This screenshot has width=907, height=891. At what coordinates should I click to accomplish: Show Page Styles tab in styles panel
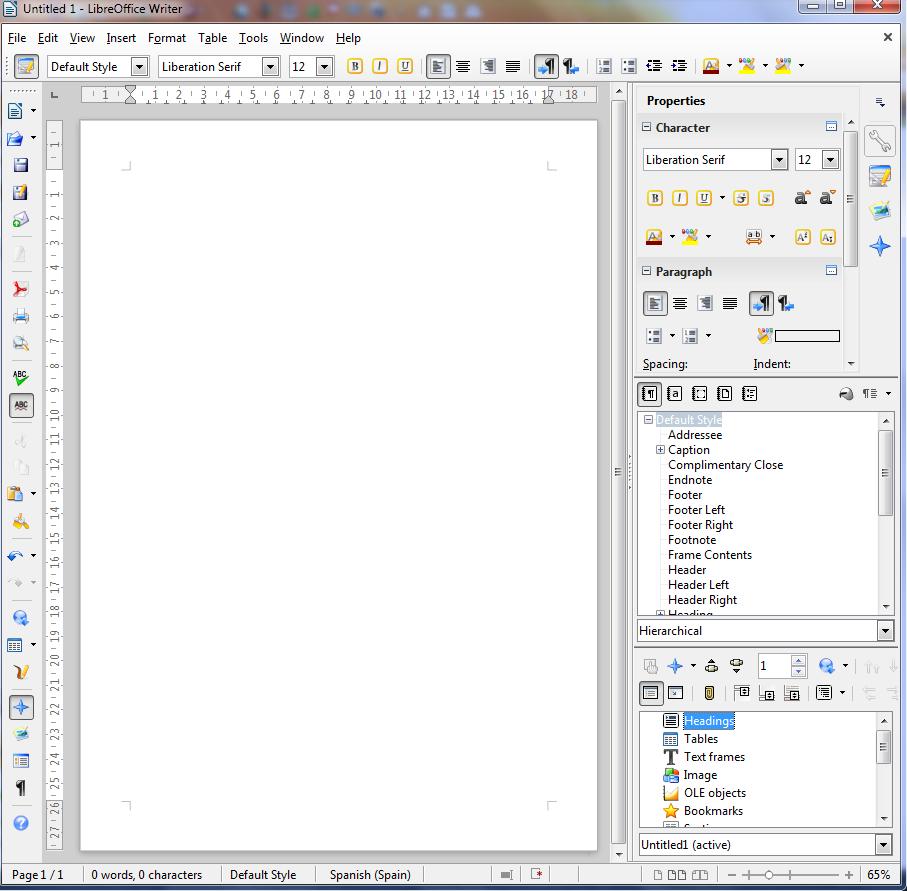724,394
